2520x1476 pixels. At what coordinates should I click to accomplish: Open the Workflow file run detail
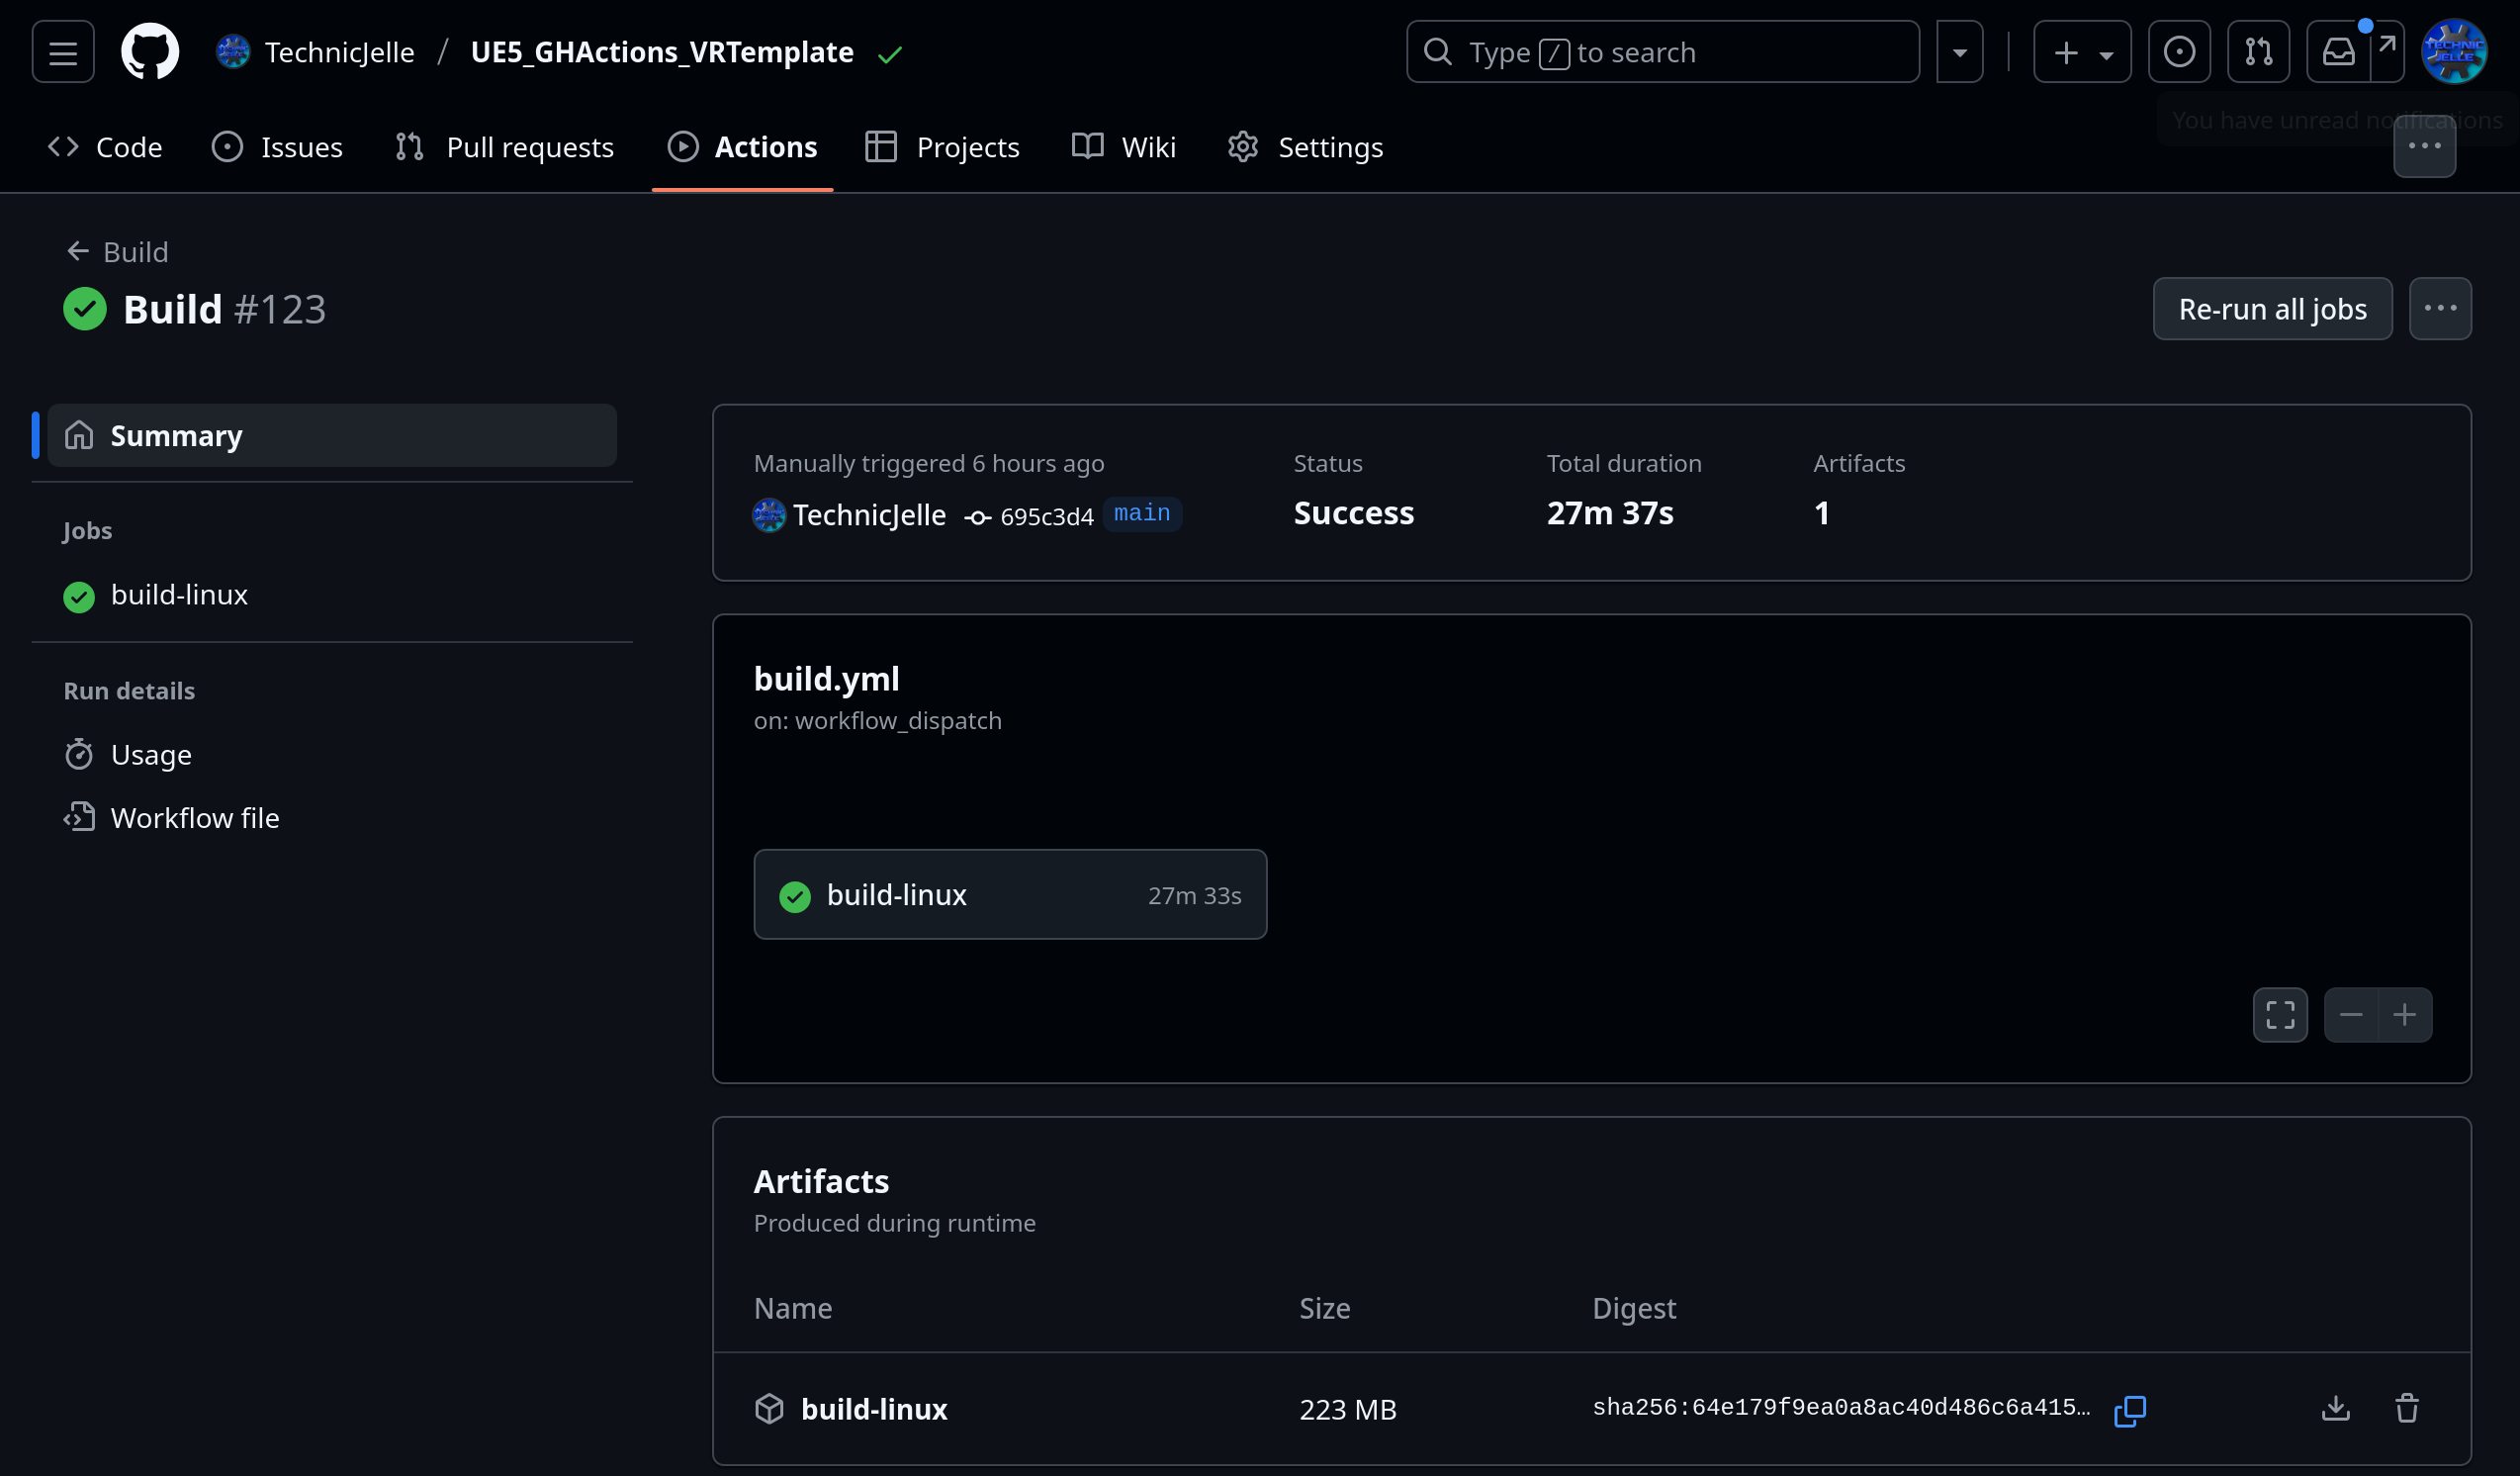194,818
